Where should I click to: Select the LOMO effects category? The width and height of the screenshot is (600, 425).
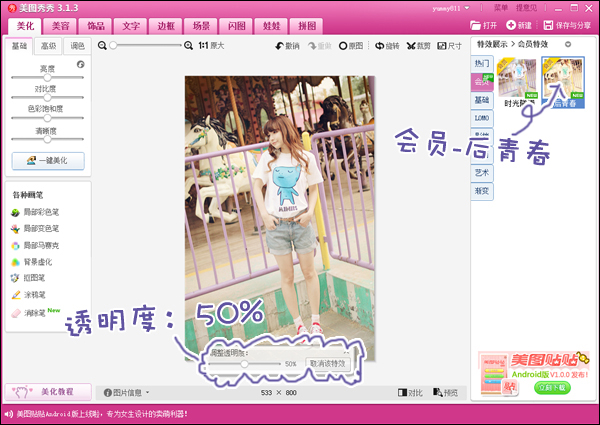(482, 118)
